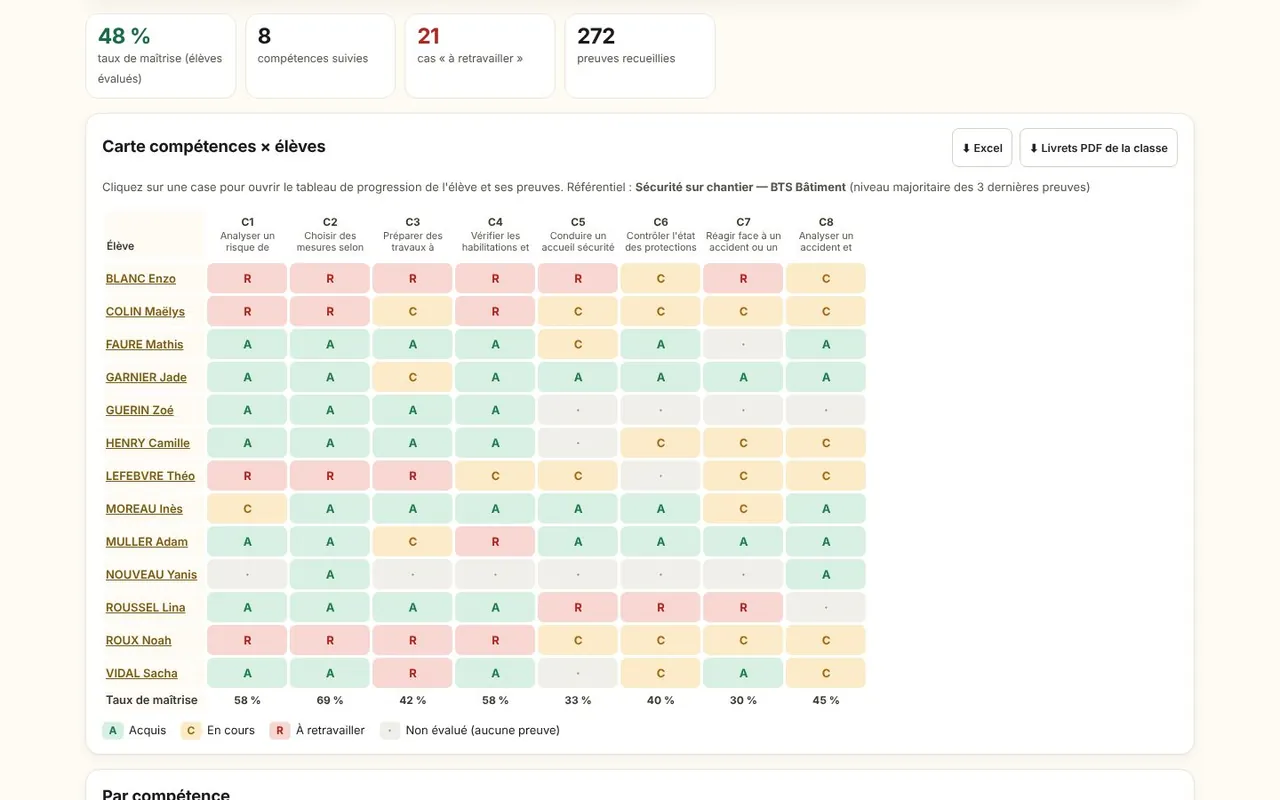
Task: Click the 69 % mastery rate under C2
Action: [330, 701]
